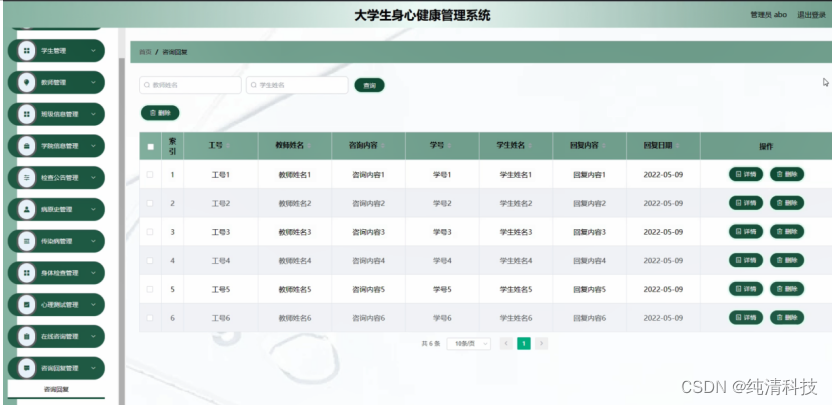Click 删除 for row 工号3
833x405 pixels.
pos(787,232)
